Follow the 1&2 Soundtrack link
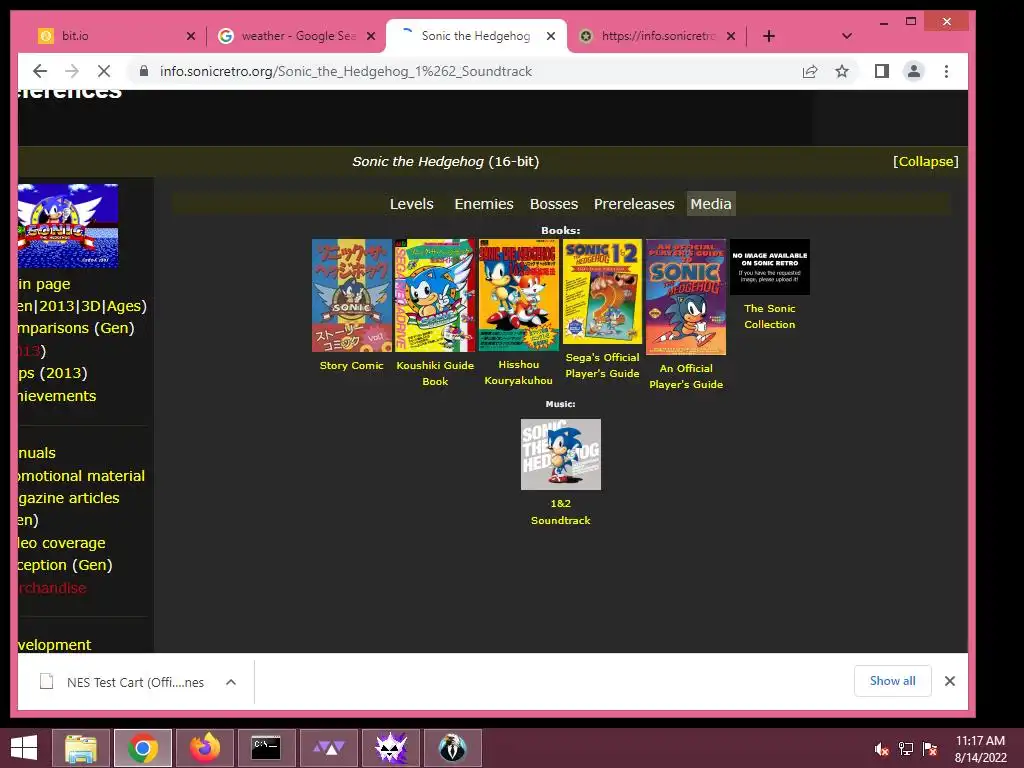Image resolution: width=1024 pixels, height=768 pixels. pos(560,512)
